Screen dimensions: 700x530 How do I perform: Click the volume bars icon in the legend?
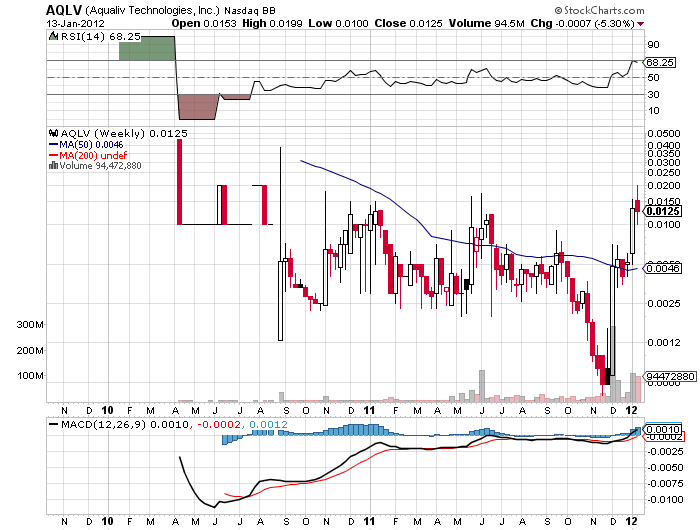click(x=53, y=165)
